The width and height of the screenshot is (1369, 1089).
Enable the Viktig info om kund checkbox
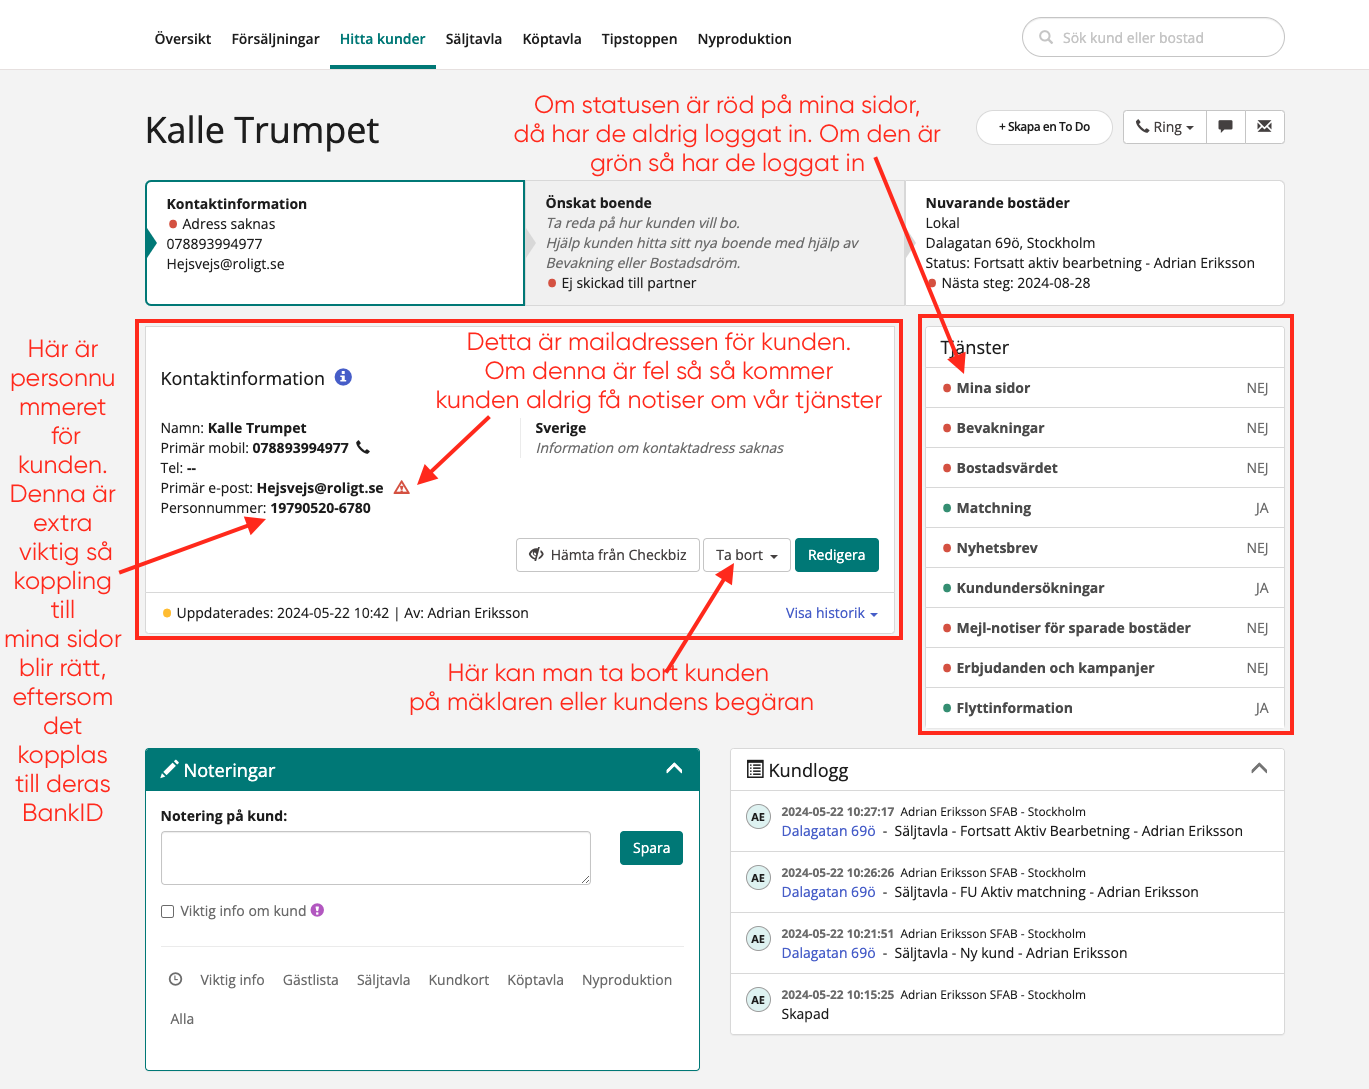[168, 911]
